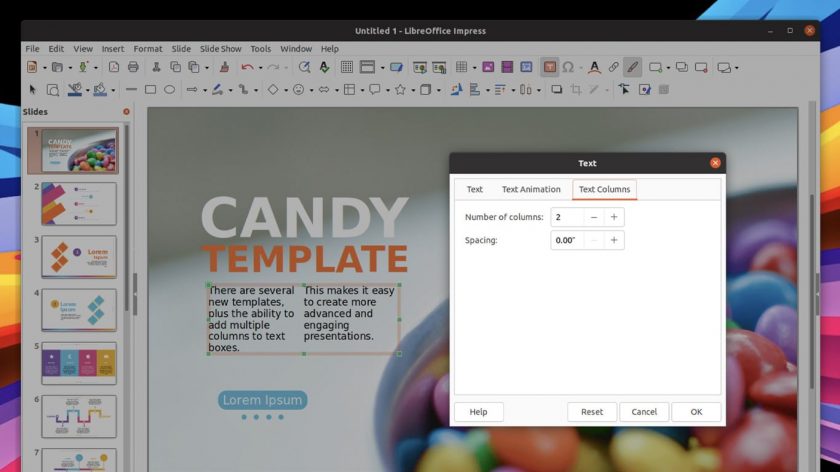Open the New document dropdown arrow

click(x=44, y=68)
